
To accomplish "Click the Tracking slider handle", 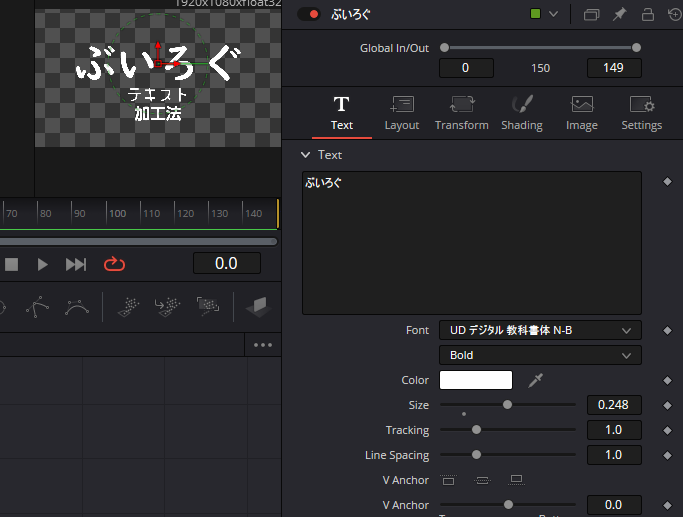I will (x=477, y=429).
